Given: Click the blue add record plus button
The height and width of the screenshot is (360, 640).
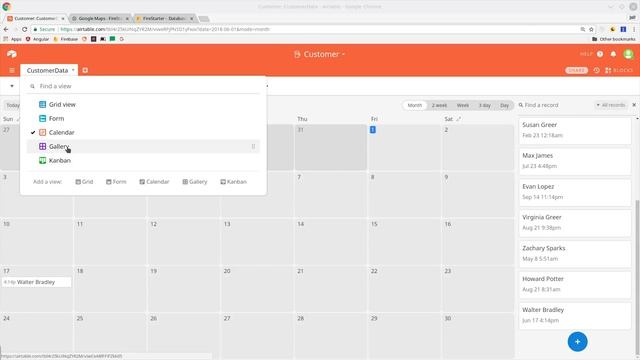Looking at the screenshot, I should click(577, 342).
